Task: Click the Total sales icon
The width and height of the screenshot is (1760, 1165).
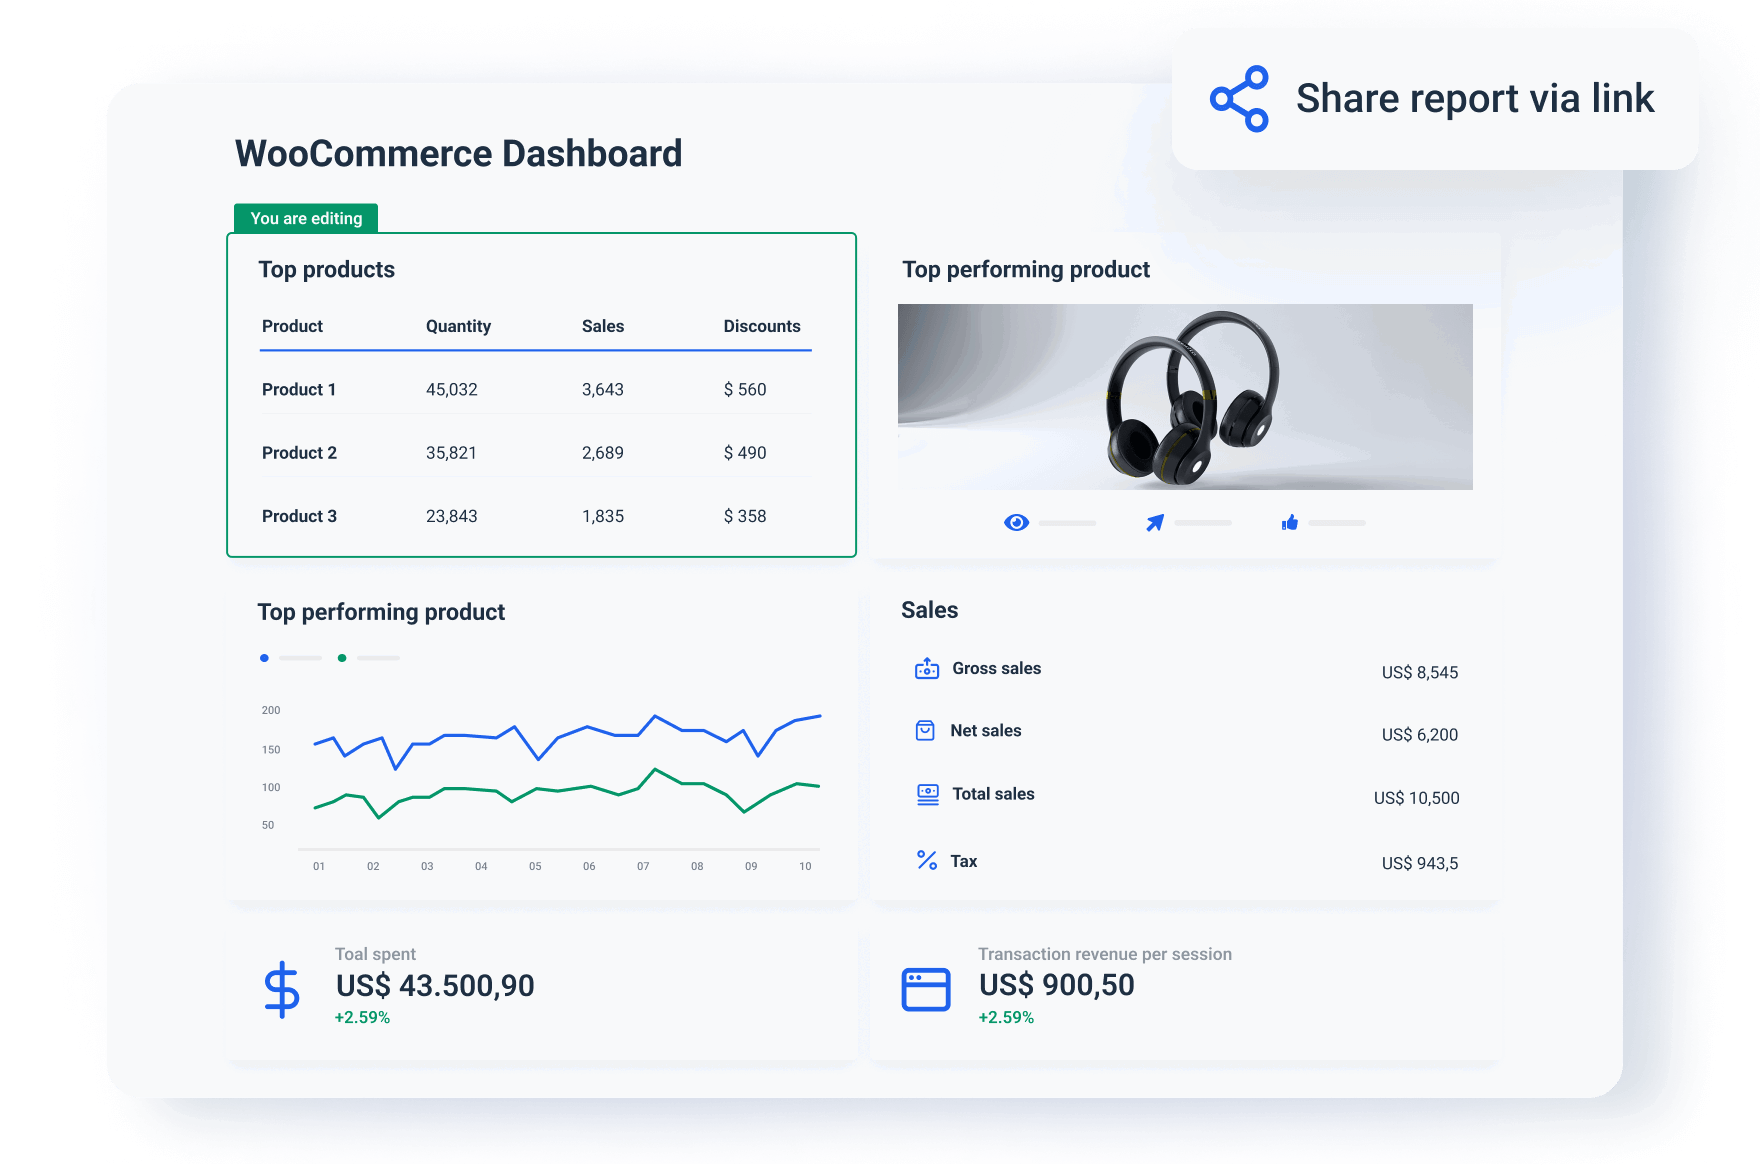Action: pyautogui.click(x=926, y=793)
